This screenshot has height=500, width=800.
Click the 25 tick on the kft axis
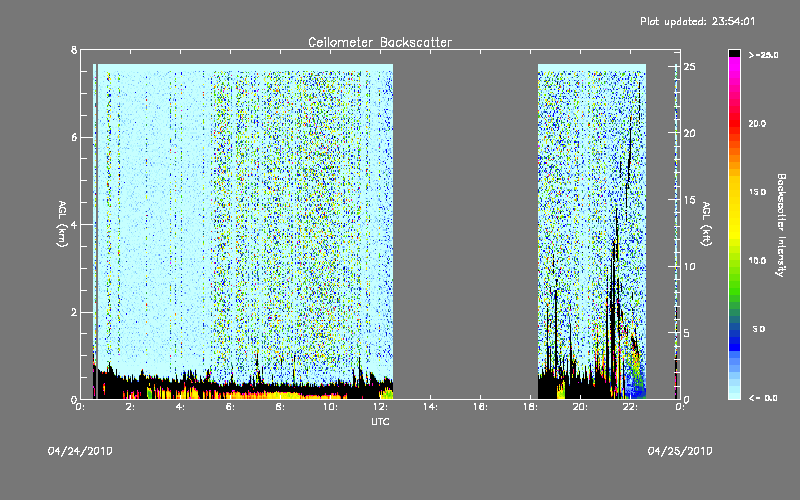coord(689,67)
